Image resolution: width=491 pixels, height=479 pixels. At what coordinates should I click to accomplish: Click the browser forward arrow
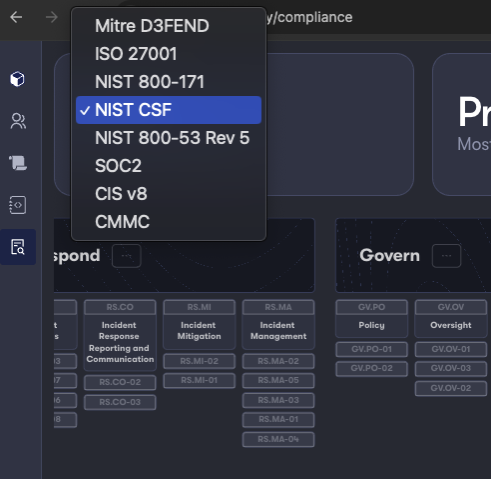(52, 17)
